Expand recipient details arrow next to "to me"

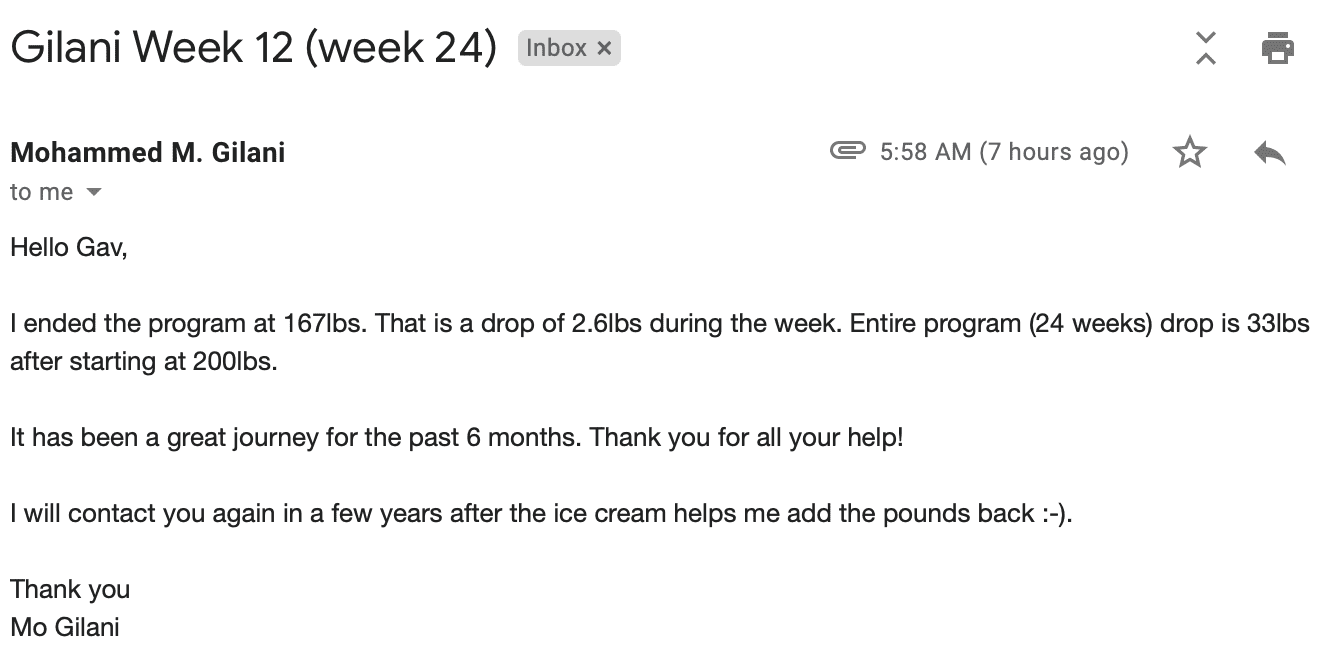94,192
